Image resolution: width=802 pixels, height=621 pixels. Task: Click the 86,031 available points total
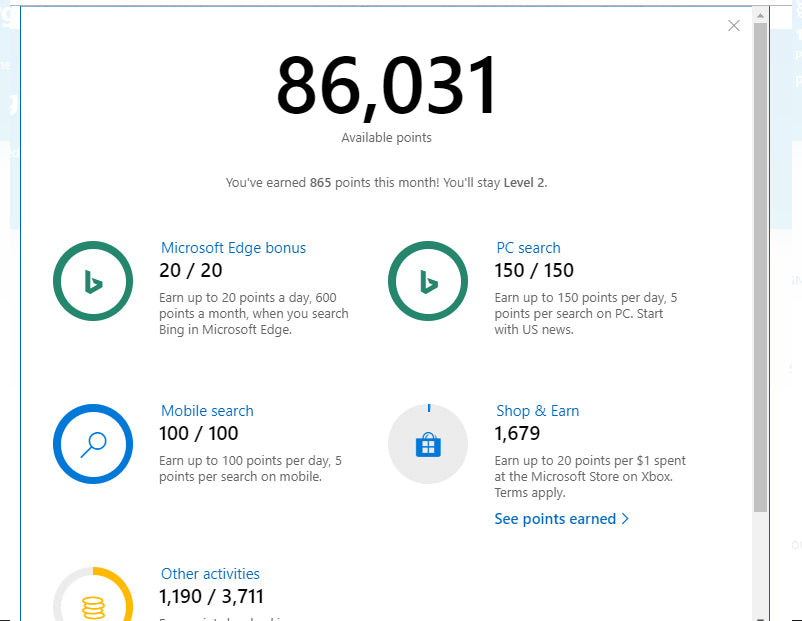point(387,86)
